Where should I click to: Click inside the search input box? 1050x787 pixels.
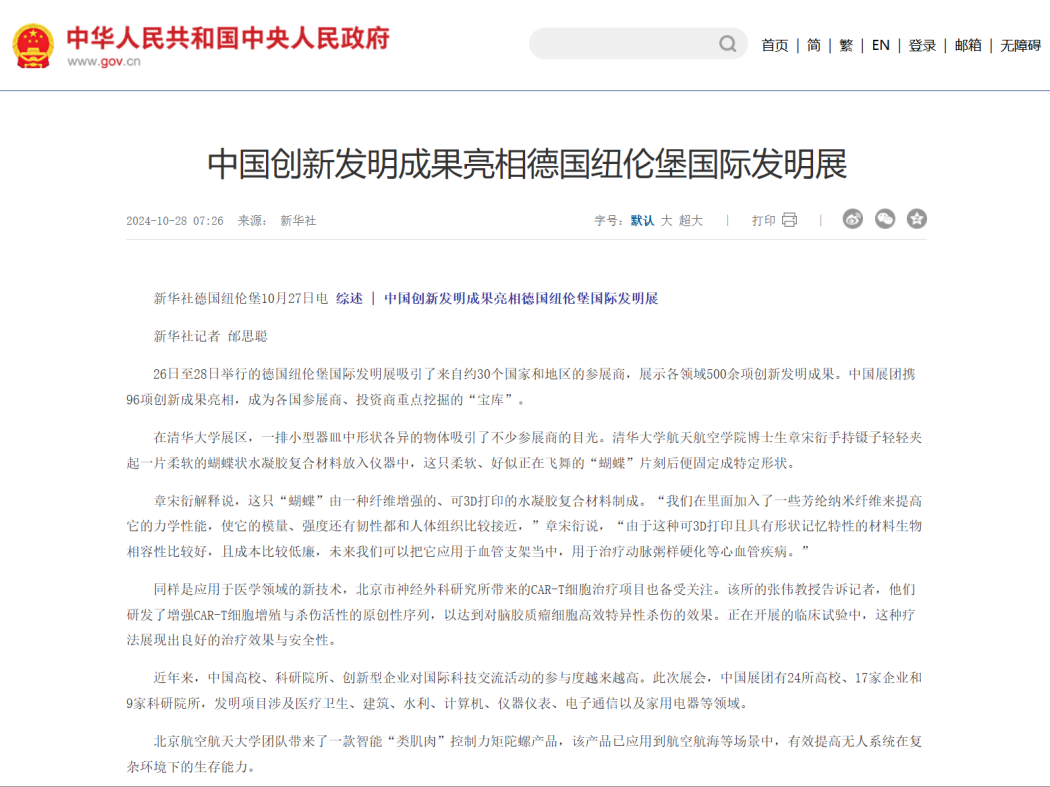[x=620, y=43]
